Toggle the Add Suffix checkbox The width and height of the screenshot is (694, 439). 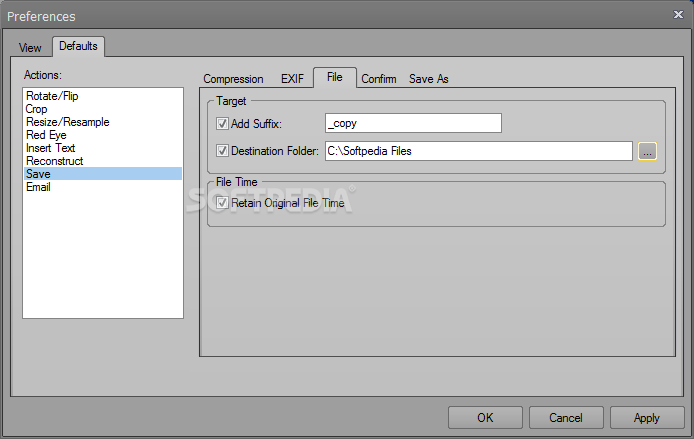coord(222,123)
